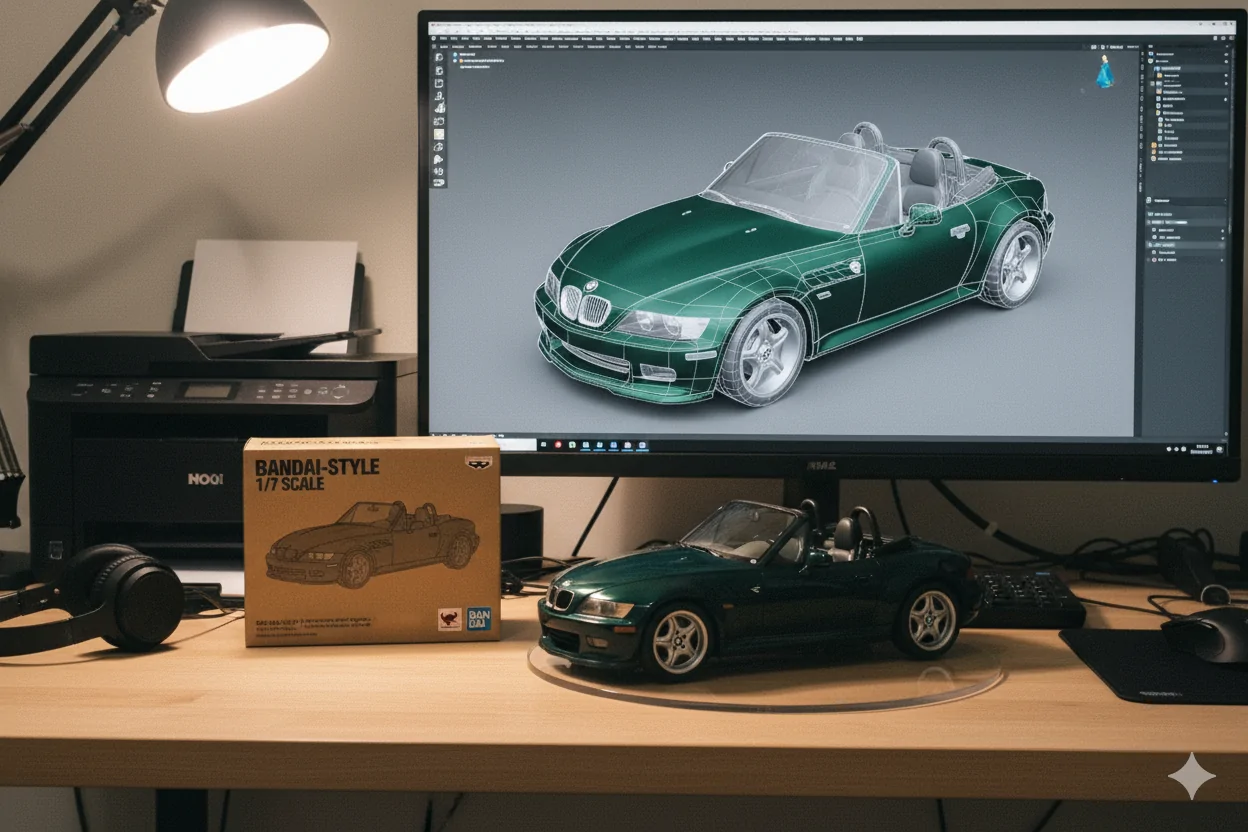The width and height of the screenshot is (1248, 832).
Task: Click the bottommost tool icon in the left toolbar
Action: (x=439, y=182)
